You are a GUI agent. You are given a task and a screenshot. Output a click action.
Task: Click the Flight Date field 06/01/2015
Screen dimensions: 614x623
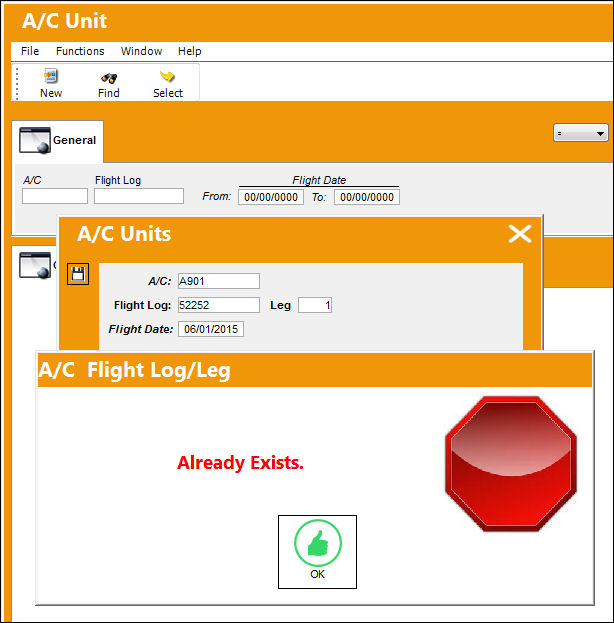pos(211,329)
